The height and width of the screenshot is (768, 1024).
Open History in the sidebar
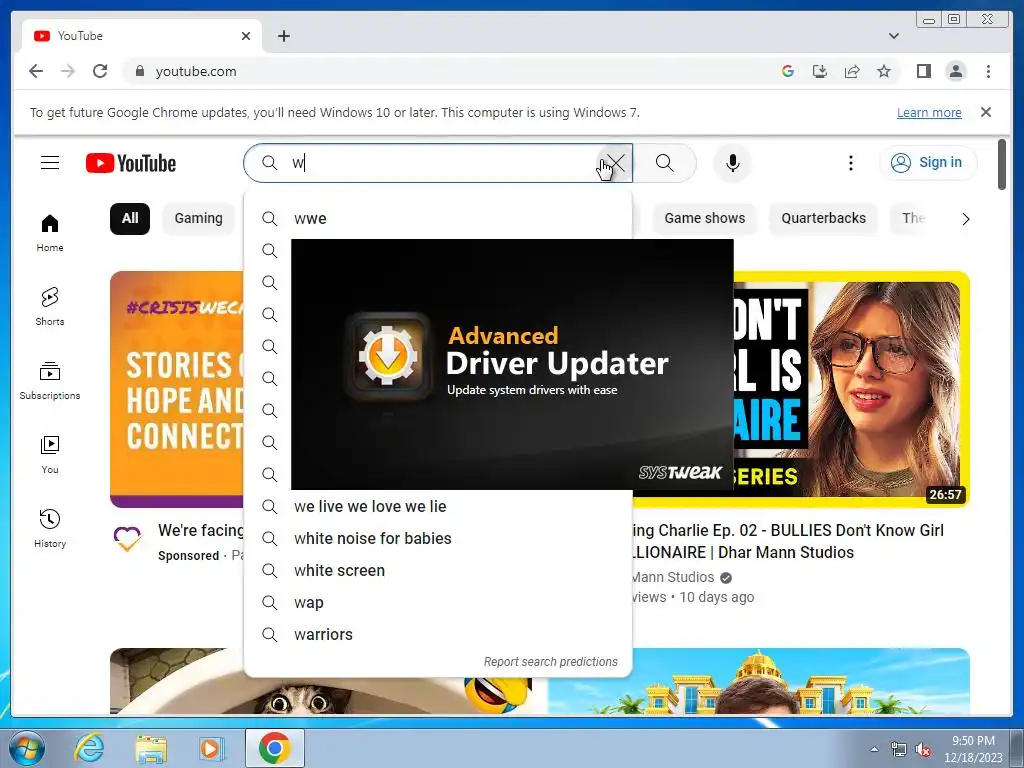[x=50, y=528]
